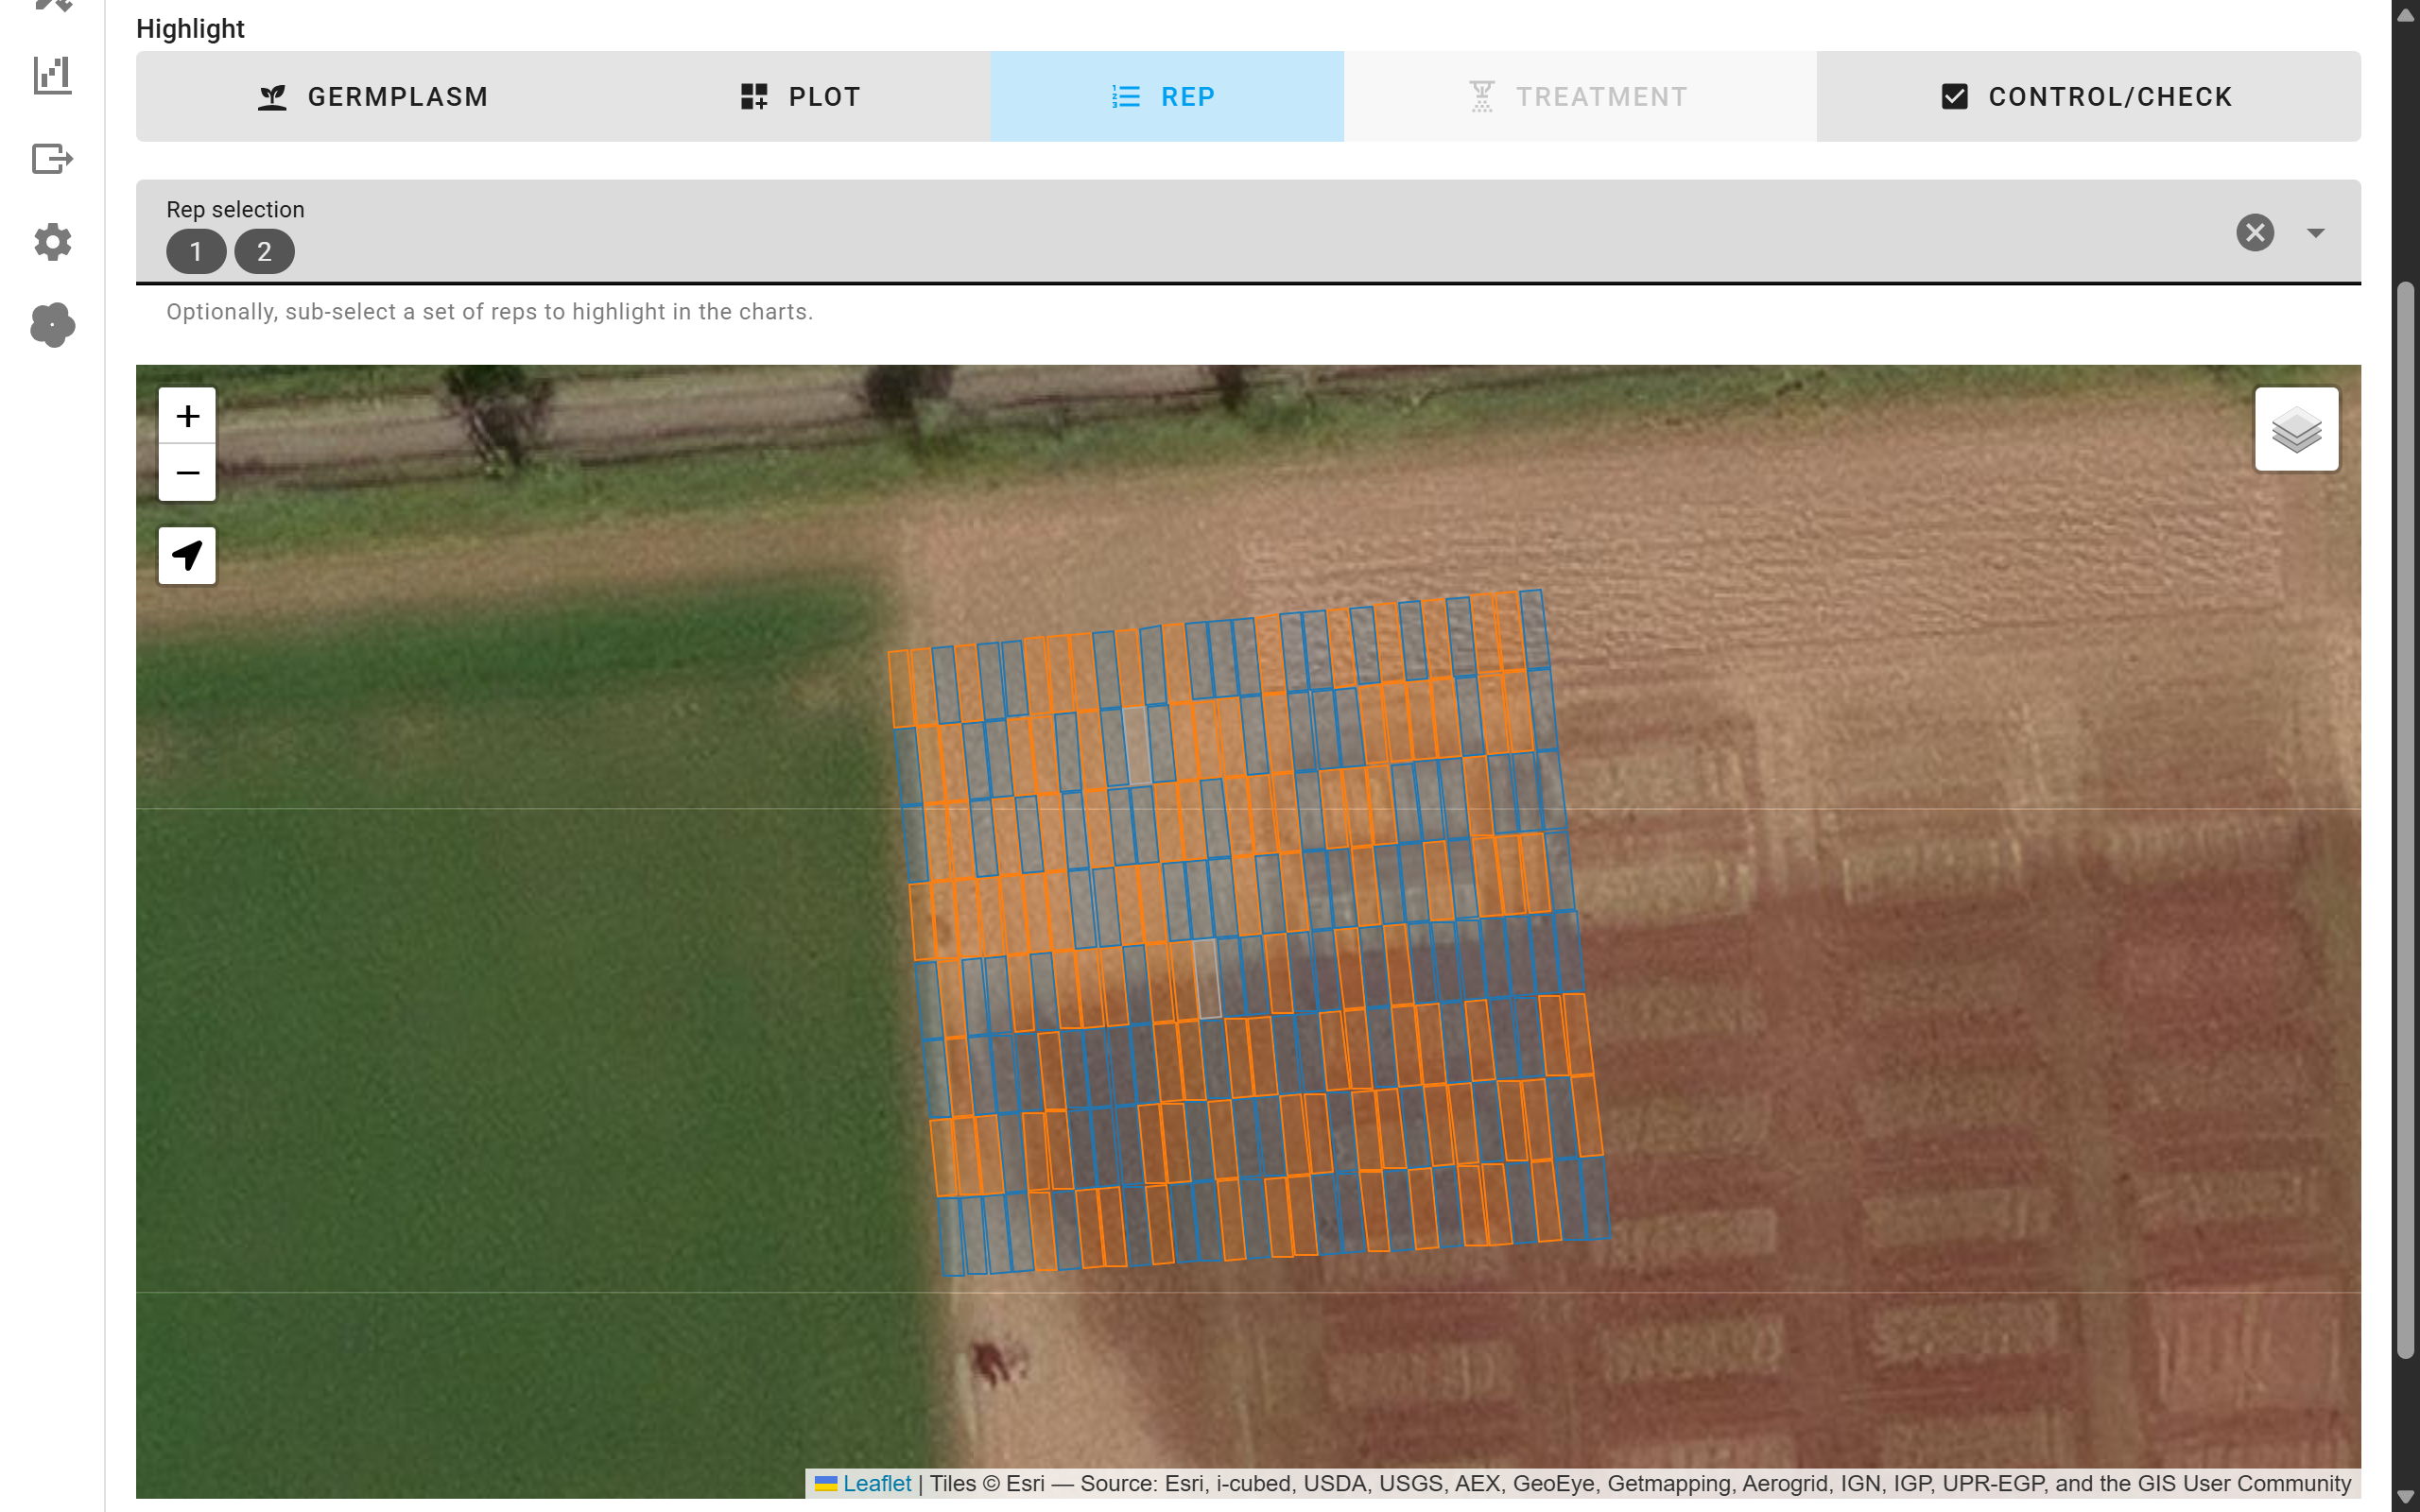Viewport: 2420px width, 1512px height.
Task: Toggle the Control/Check highlight option
Action: click(2088, 97)
